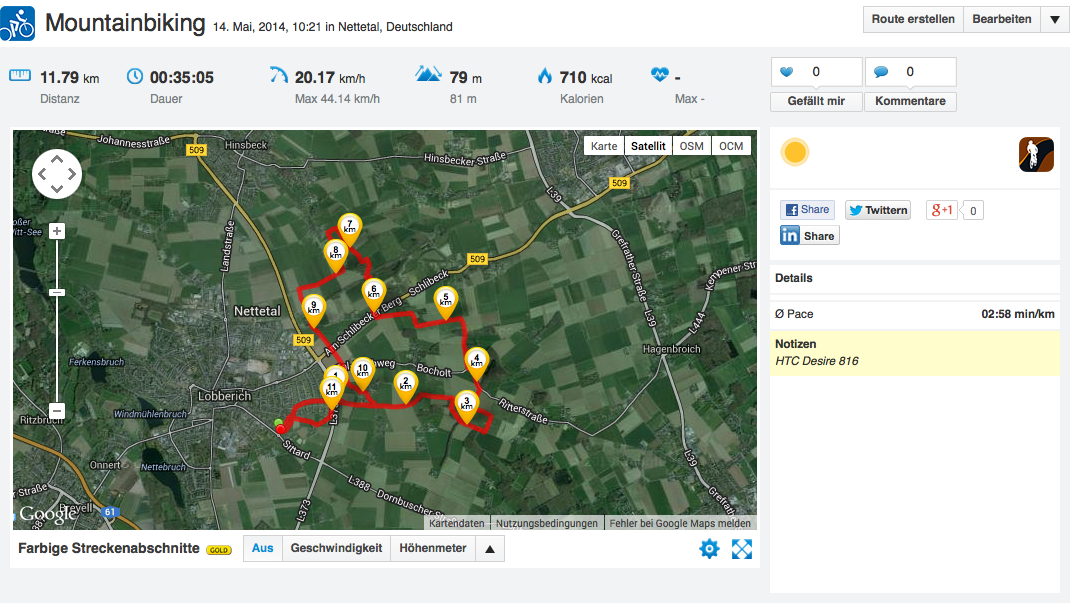Turn colored route sections to Aus
The height and width of the screenshot is (609, 1077).
click(x=262, y=548)
